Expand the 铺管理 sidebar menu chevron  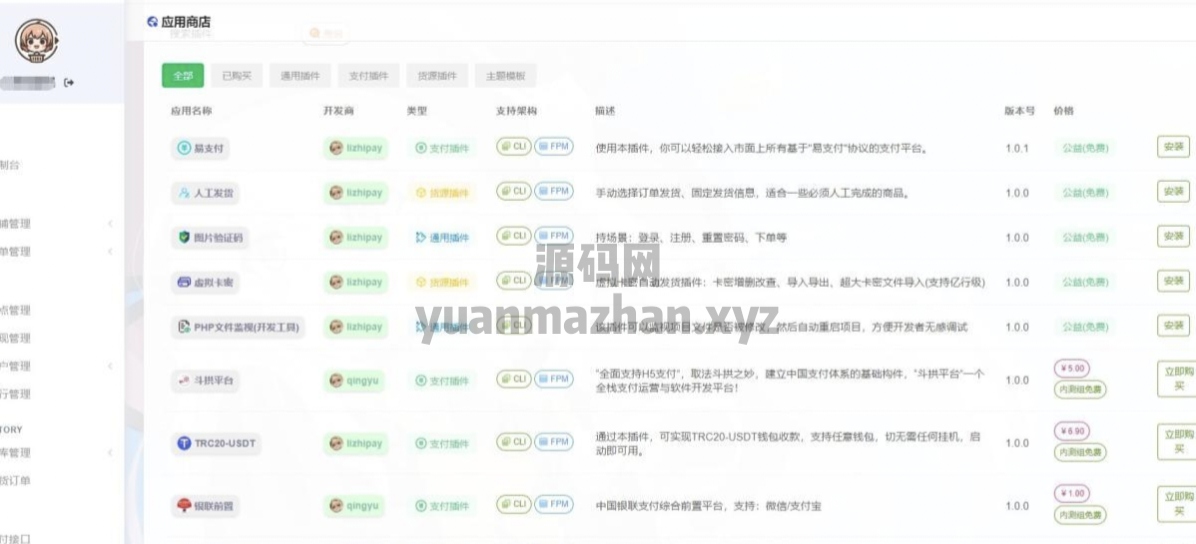click(110, 224)
